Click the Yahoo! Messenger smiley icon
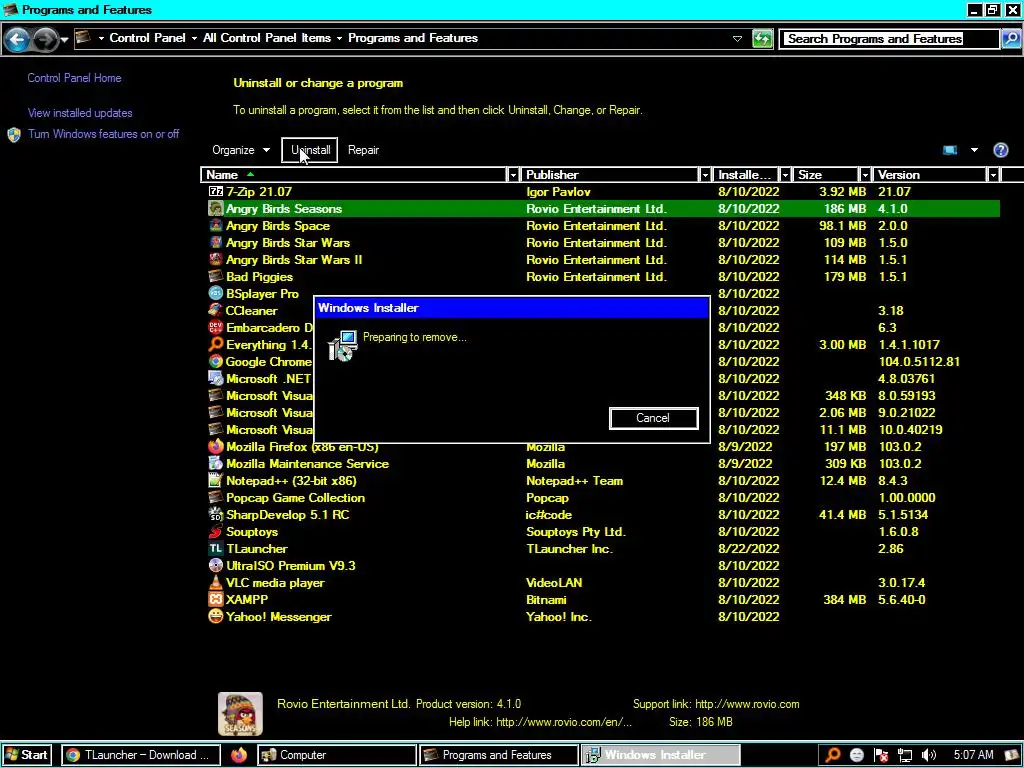The height and width of the screenshot is (768, 1024). pyautogui.click(x=216, y=616)
